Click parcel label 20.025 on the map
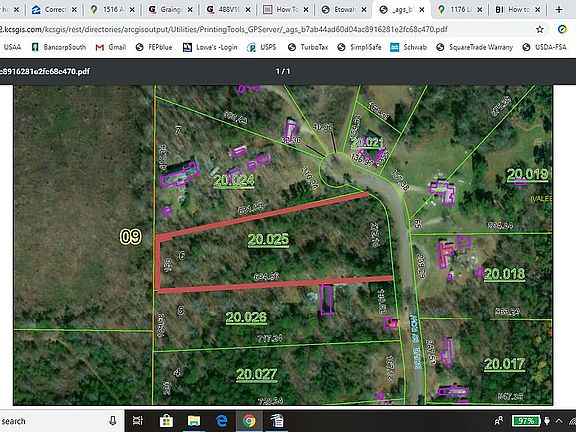The image size is (576, 432). [268, 240]
